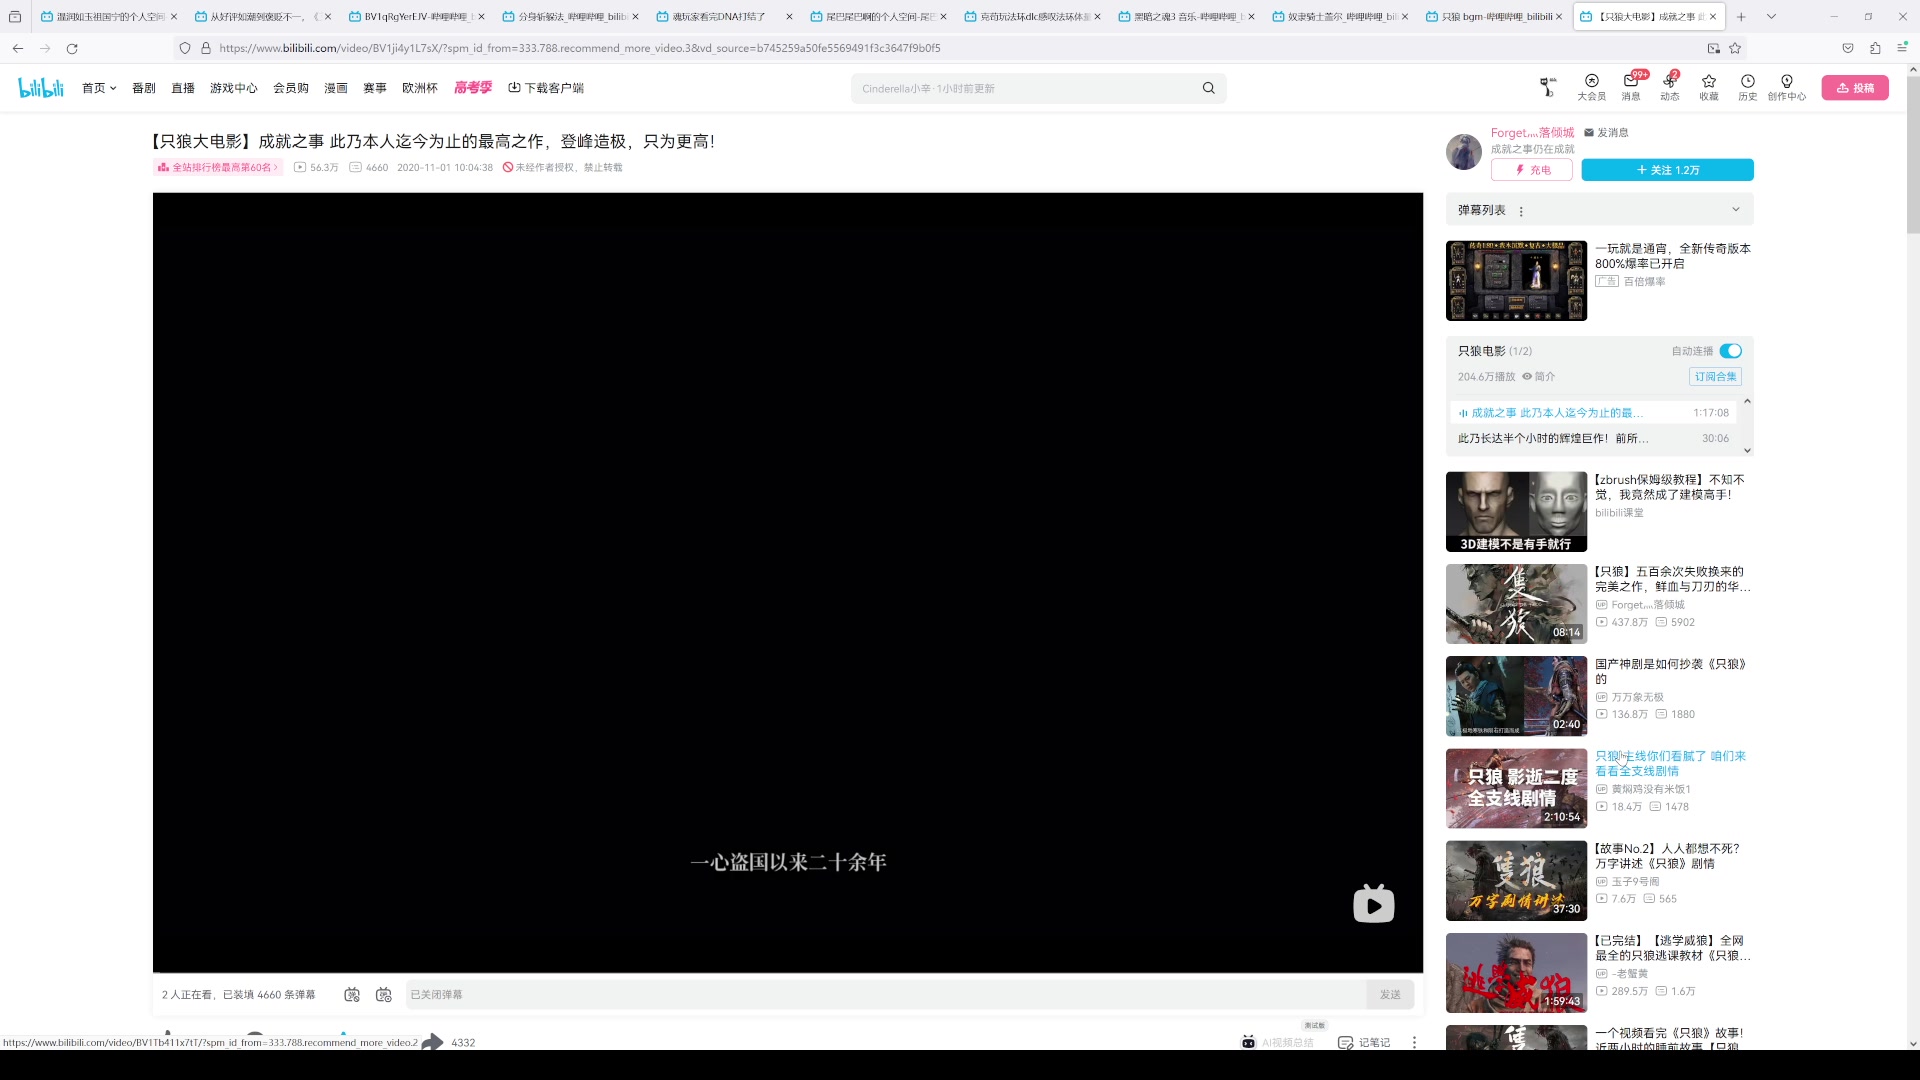Switch to the 只狼 bgm browser tab
This screenshot has height=1080, width=1920.
[1495, 17]
